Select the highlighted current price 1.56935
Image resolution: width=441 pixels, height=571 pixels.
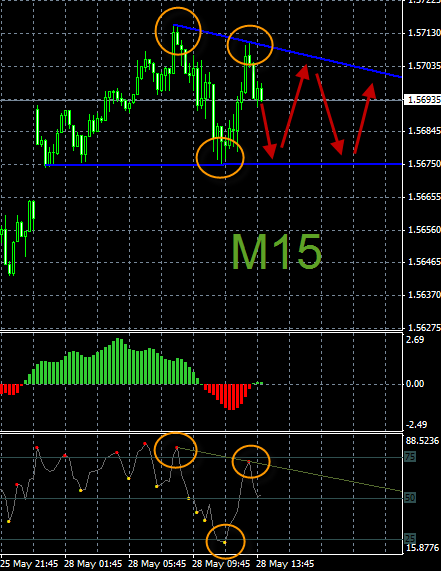(x=423, y=100)
